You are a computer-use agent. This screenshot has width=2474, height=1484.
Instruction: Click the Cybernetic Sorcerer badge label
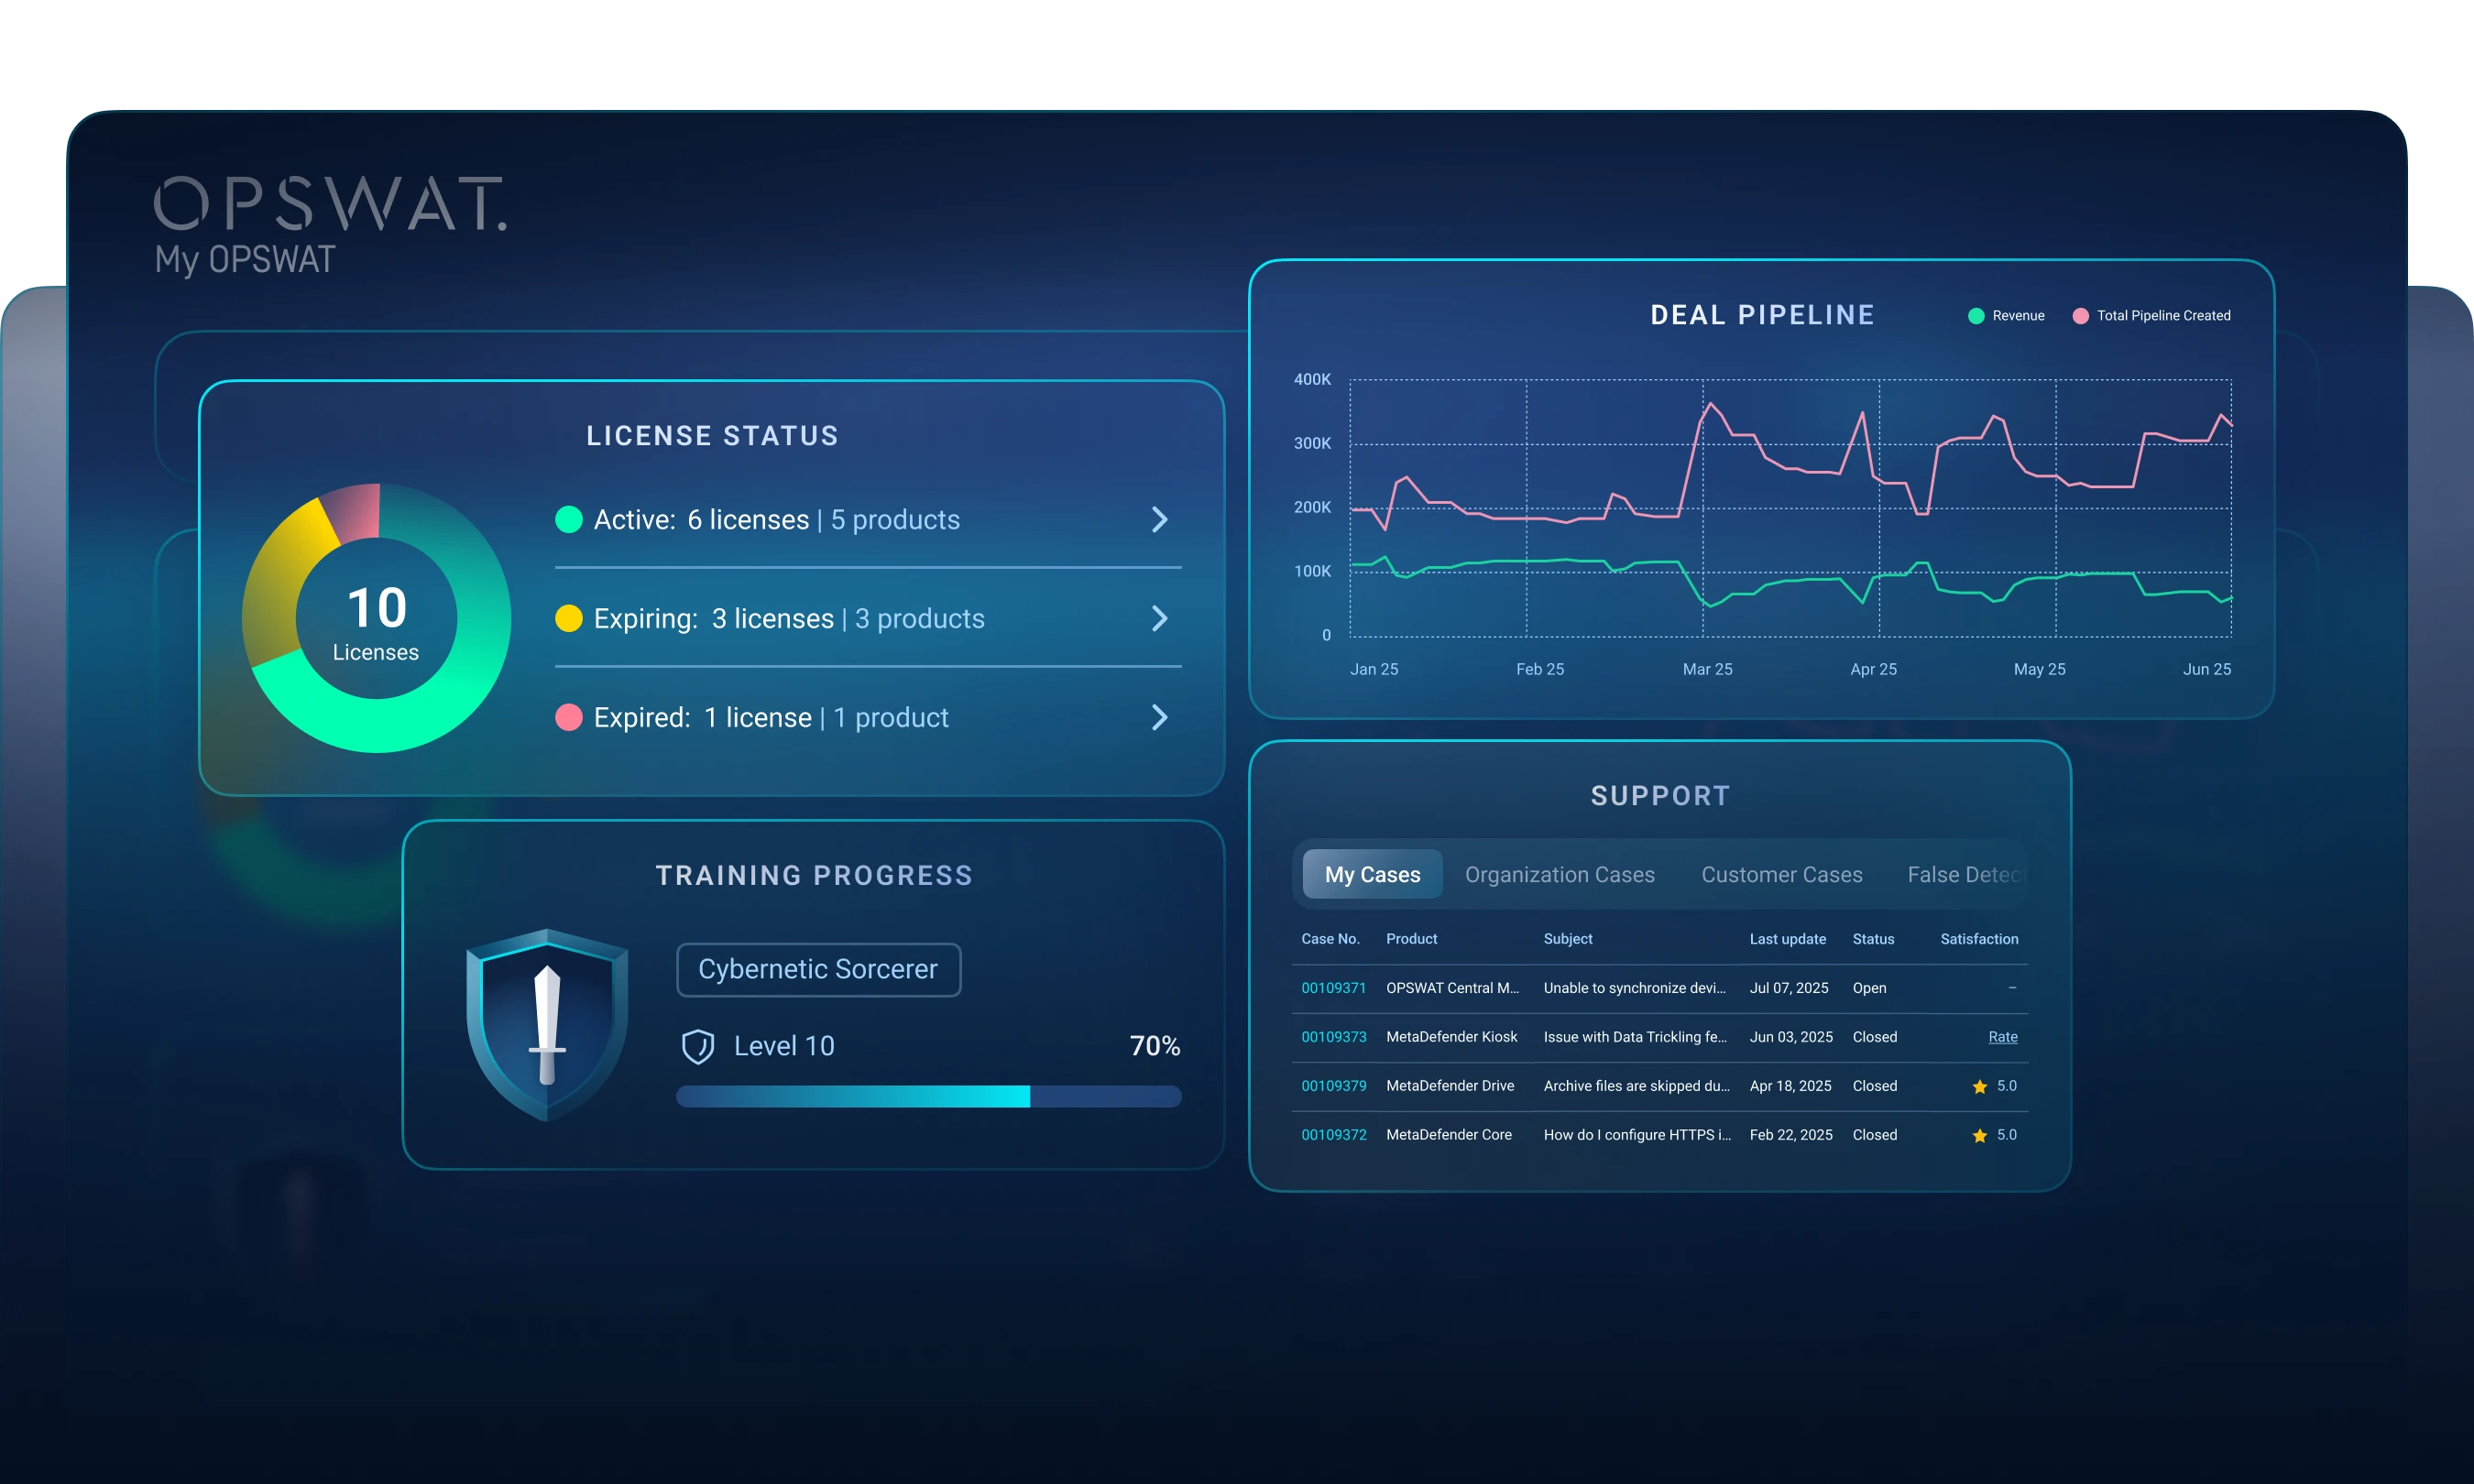click(x=818, y=970)
